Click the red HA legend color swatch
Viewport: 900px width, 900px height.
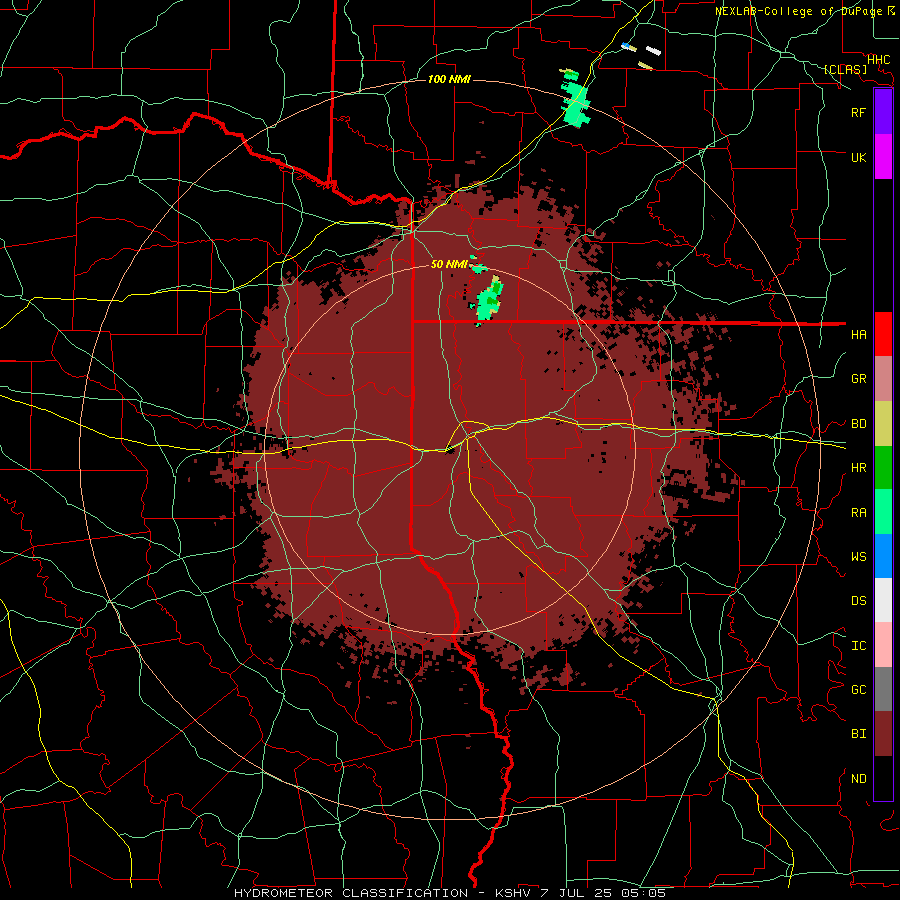coord(883,334)
